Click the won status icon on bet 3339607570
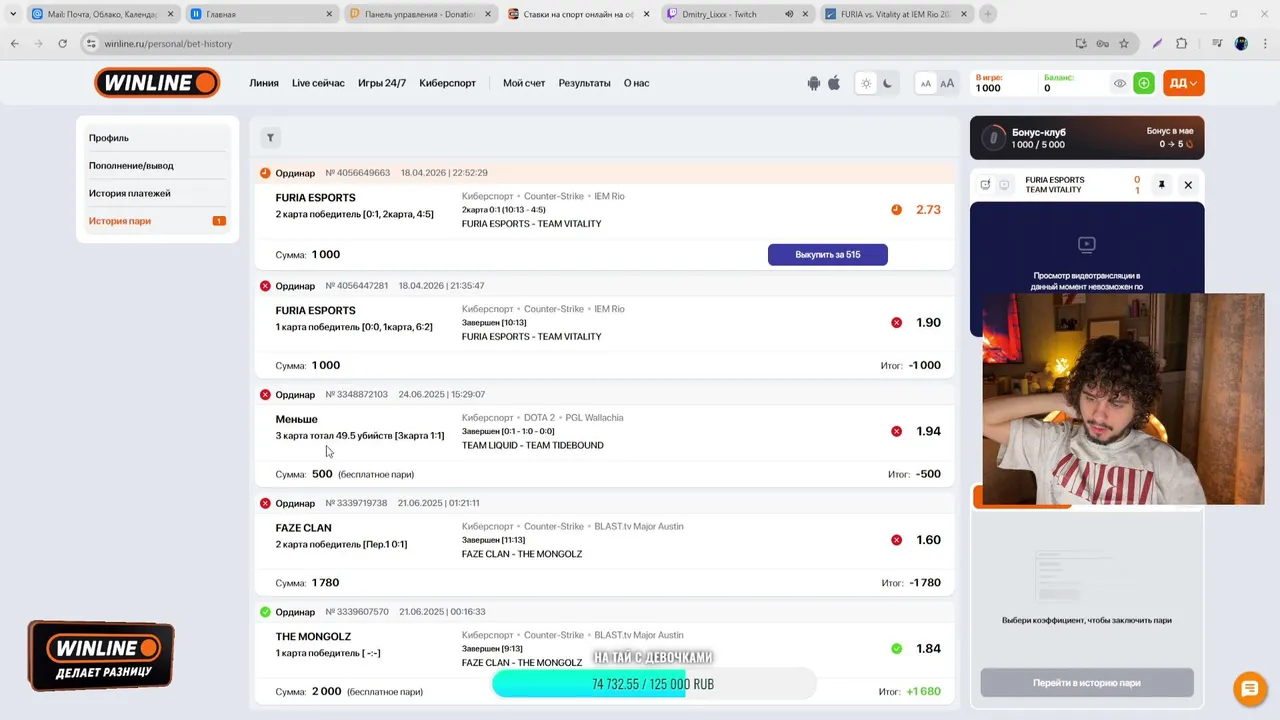This screenshot has width=1280, height=720. (x=265, y=612)
